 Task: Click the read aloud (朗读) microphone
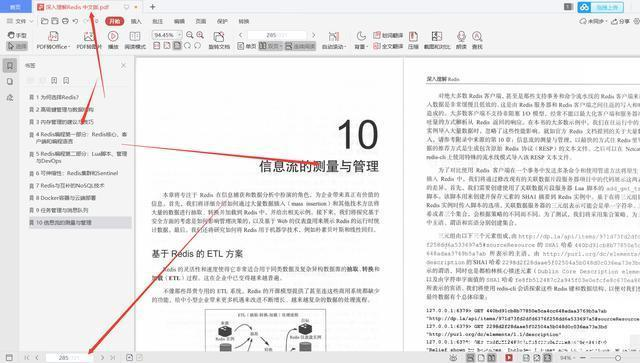pyautogui.click(x=461, y=36)
